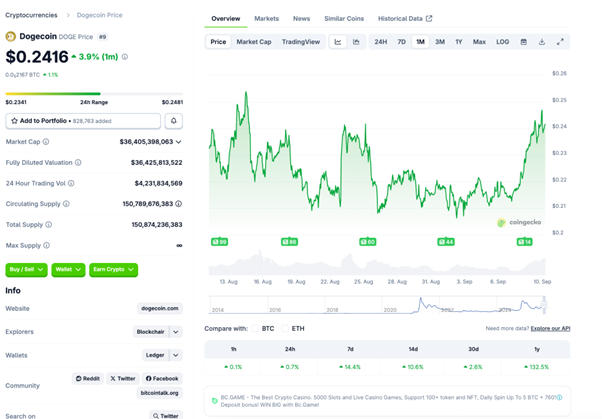602x419 pixels.
Task: Open the X Twitter community link
Action: (x=123, y=379)
